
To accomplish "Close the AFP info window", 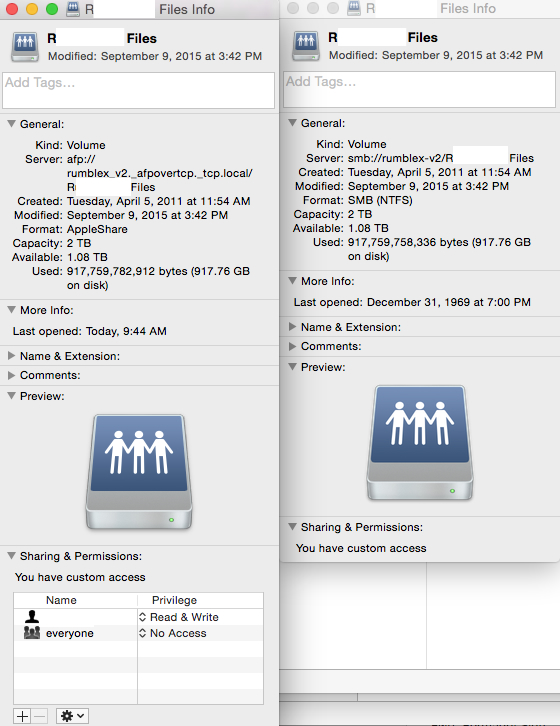I will tap(11, 9).
